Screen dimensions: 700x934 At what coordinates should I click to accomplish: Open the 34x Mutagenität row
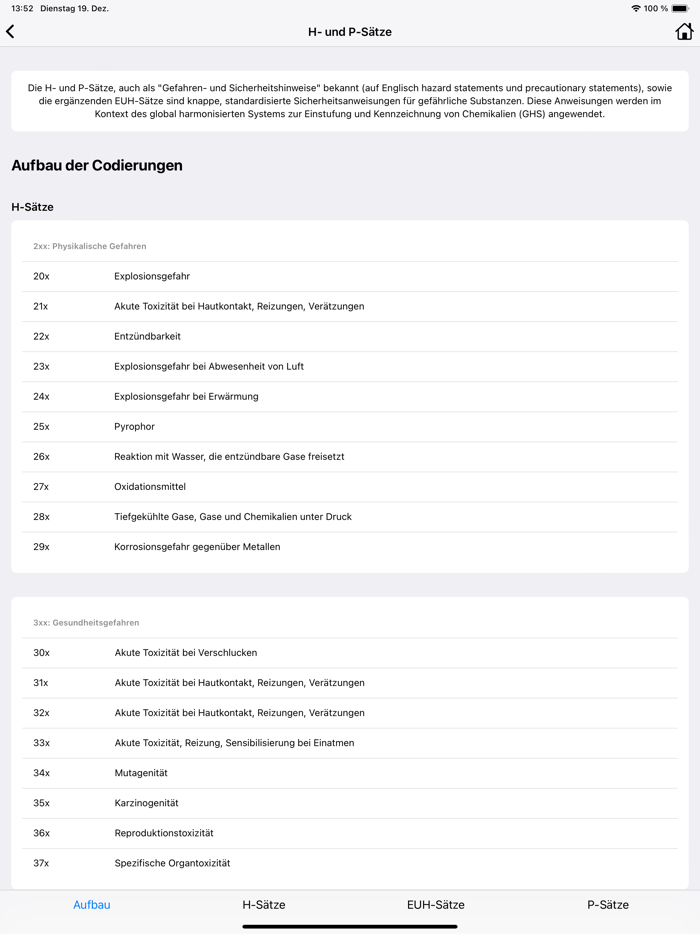pos(350,772)
